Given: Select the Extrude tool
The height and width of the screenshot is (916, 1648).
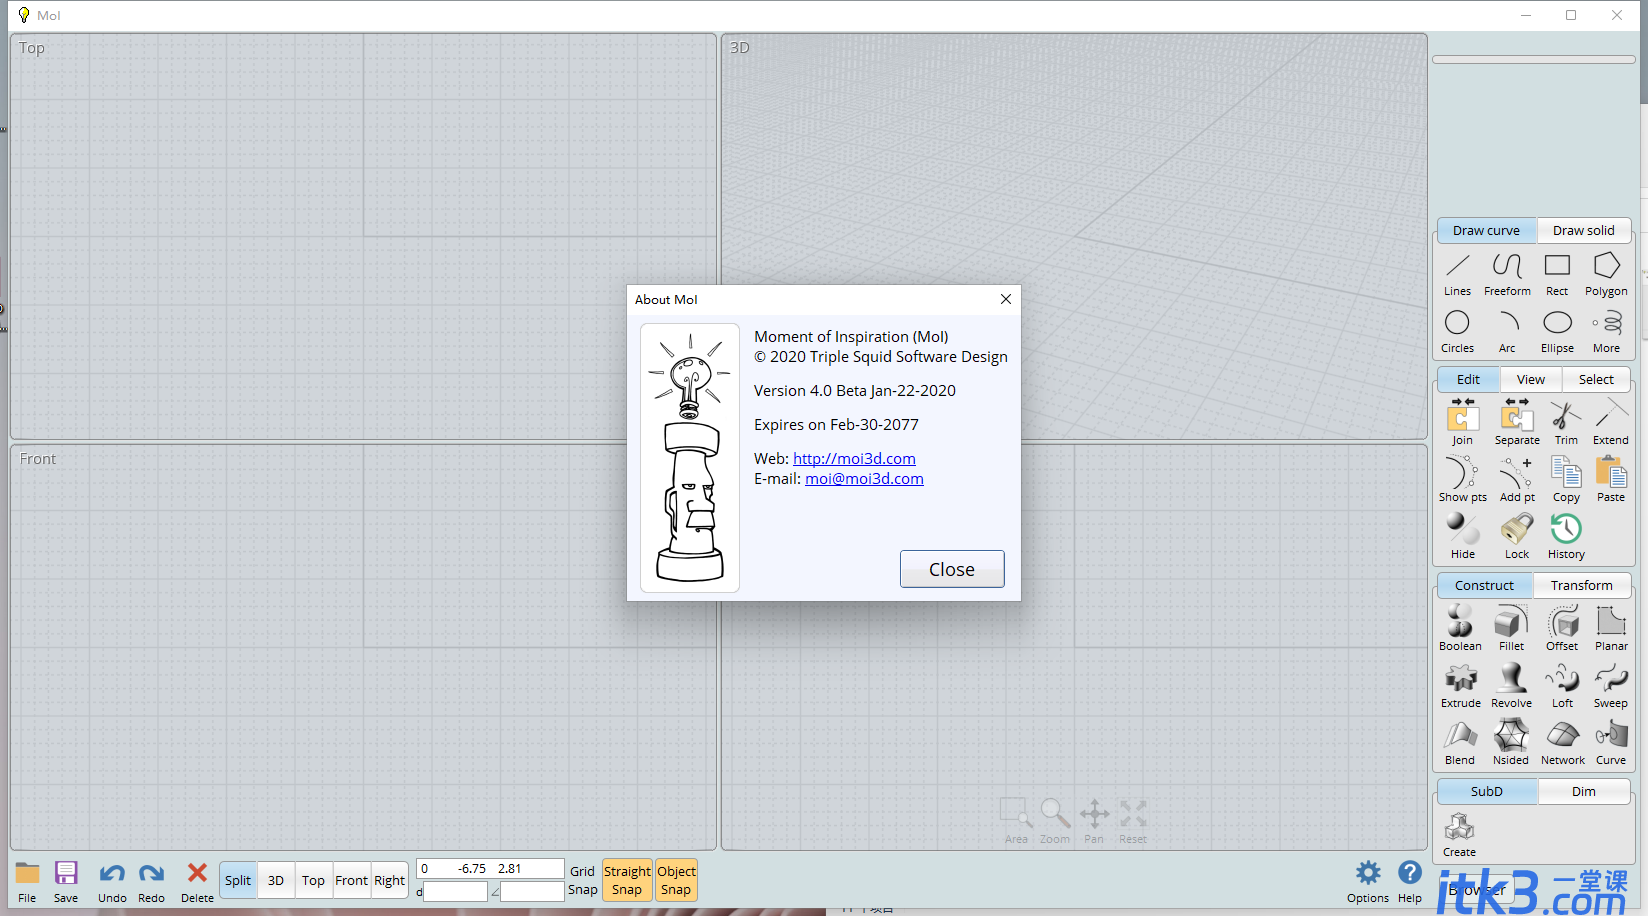Looking at the screenshot, I should pos(1460,685).
